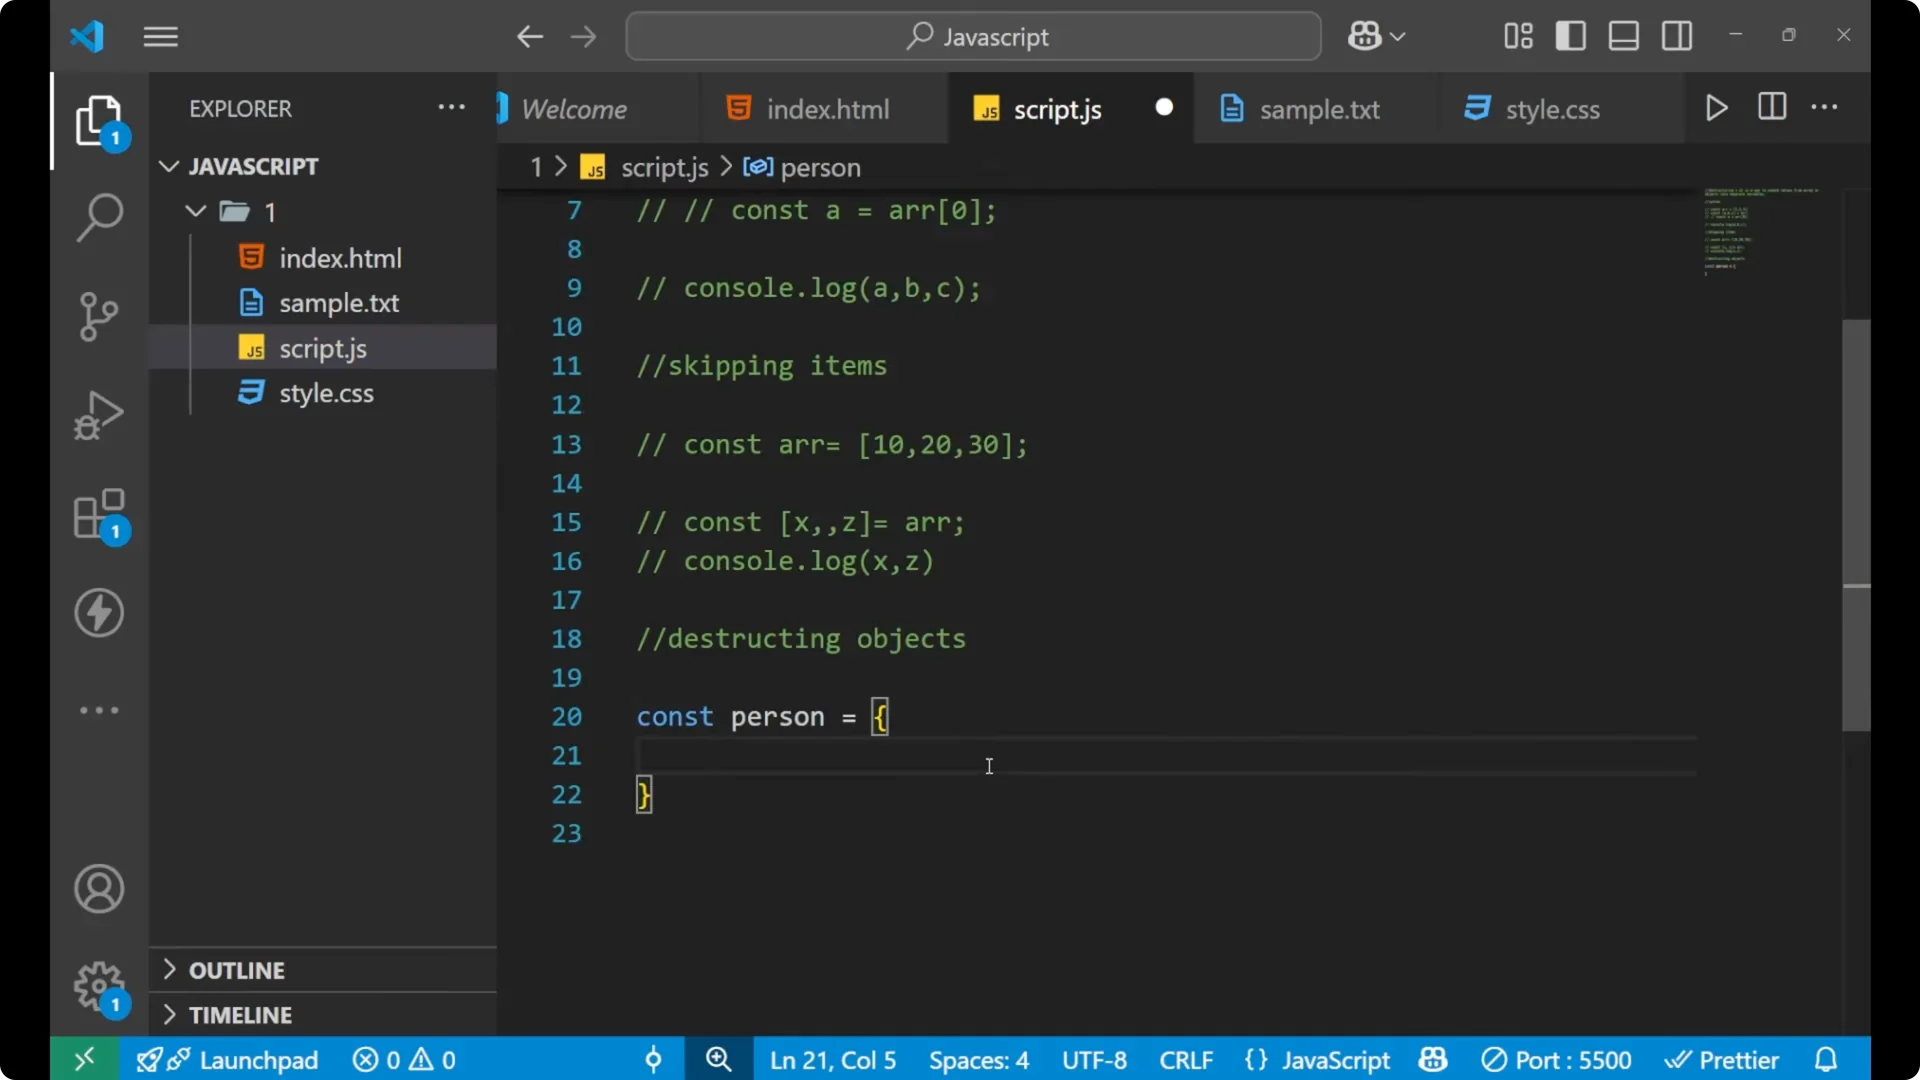This screenshot has height=1080, width=1920.
Task: Toggle the bottom panel visibility
Action: (x=1623, y=35)
